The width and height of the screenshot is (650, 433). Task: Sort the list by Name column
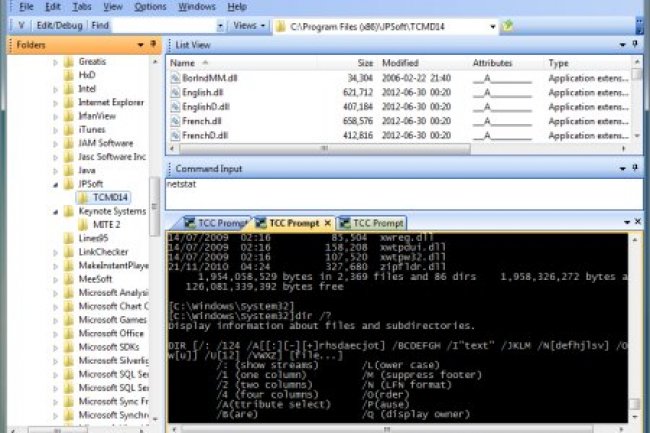tap(182, 63)
